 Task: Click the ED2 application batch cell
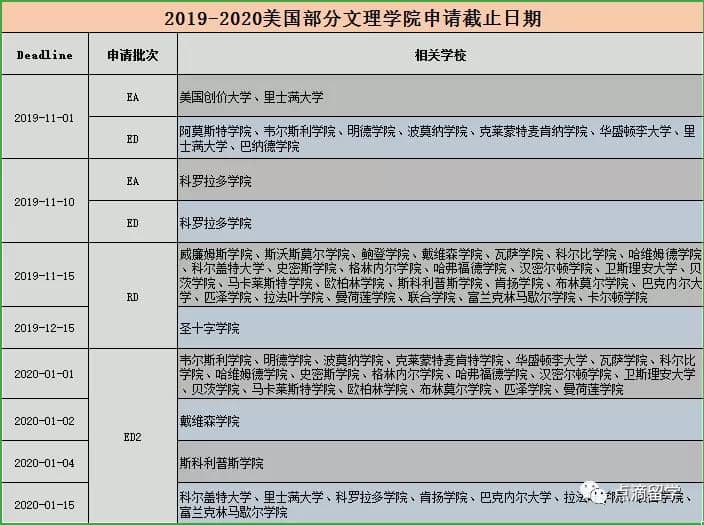(x=133, y=437)
